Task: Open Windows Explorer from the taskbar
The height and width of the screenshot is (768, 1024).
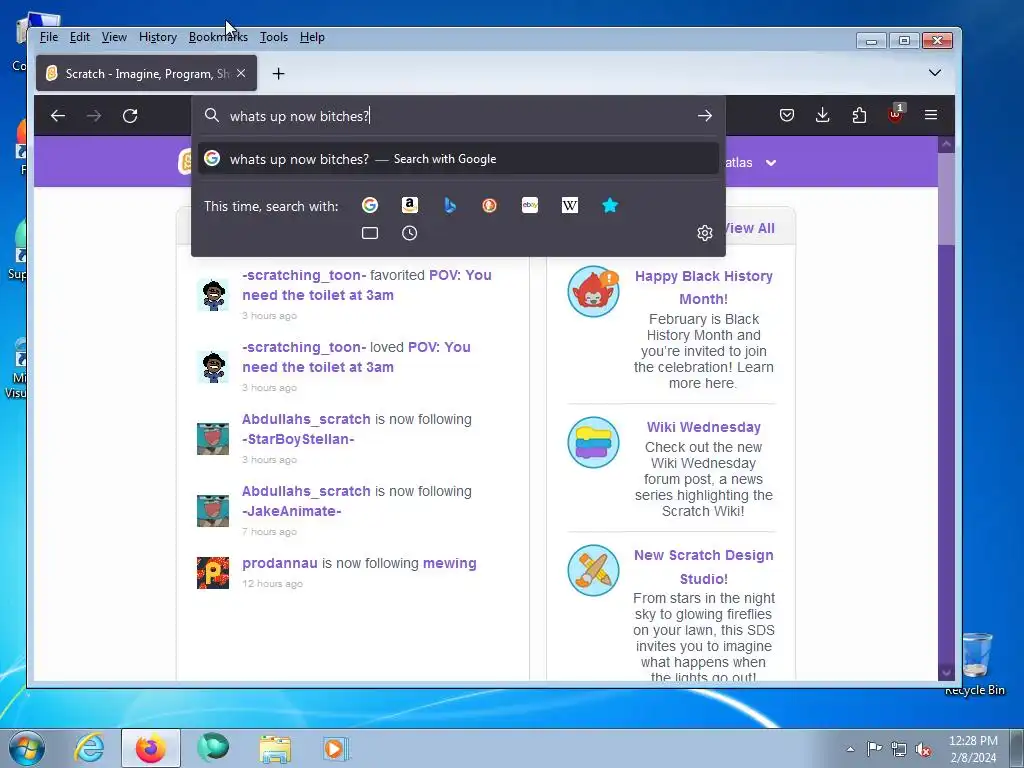Action: click(275, 748)
